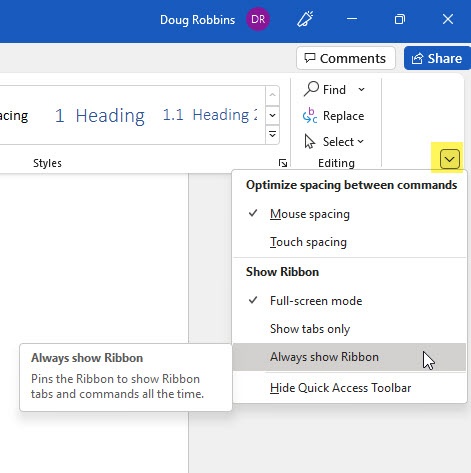Close the Word window

click(x=448, y=19)
